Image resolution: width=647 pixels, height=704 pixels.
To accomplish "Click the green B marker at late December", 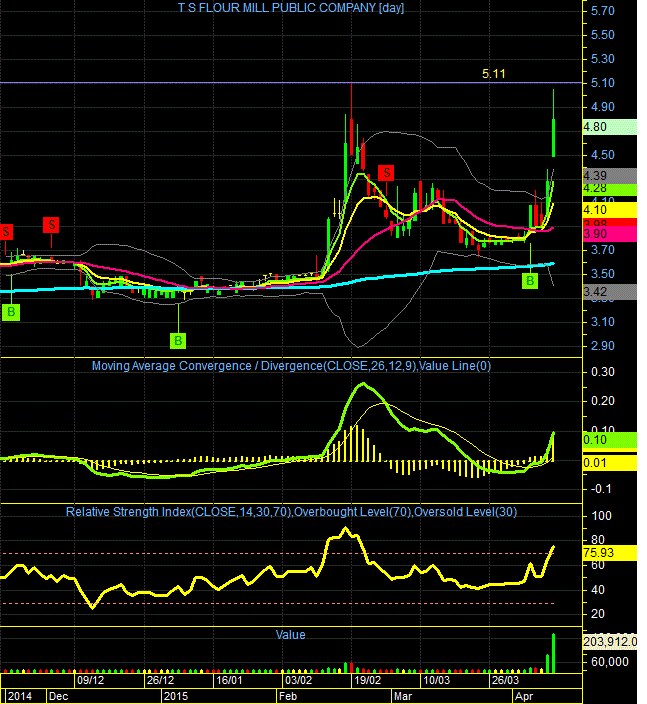I will (178, 341).
